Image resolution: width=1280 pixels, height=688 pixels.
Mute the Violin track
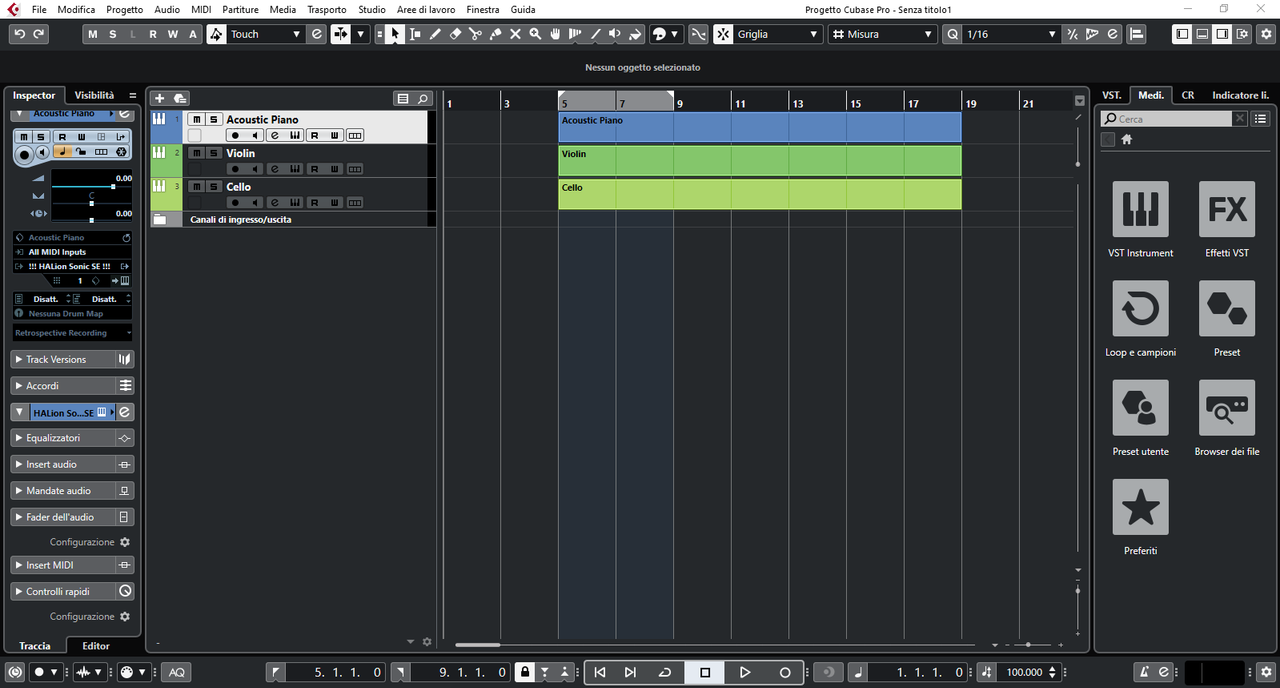pos(196,153)
